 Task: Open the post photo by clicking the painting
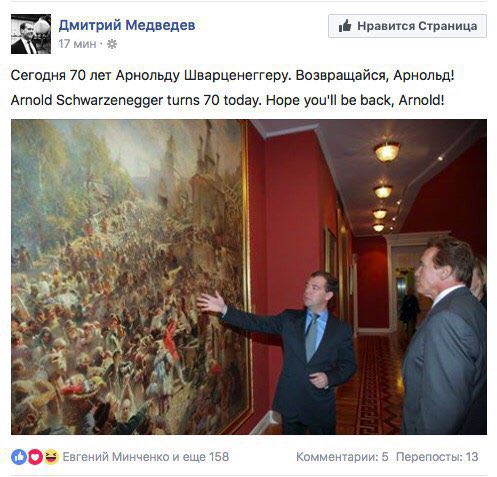[130, 277]
